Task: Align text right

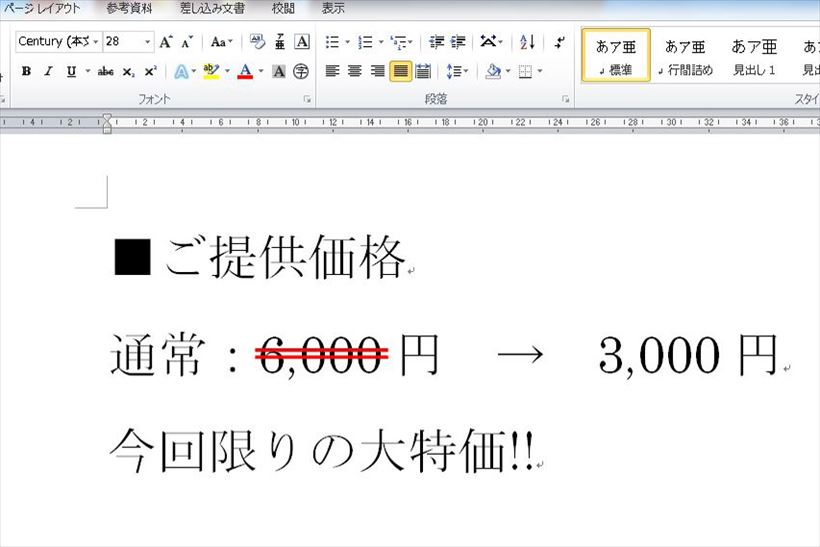Action: pos(377,71)
